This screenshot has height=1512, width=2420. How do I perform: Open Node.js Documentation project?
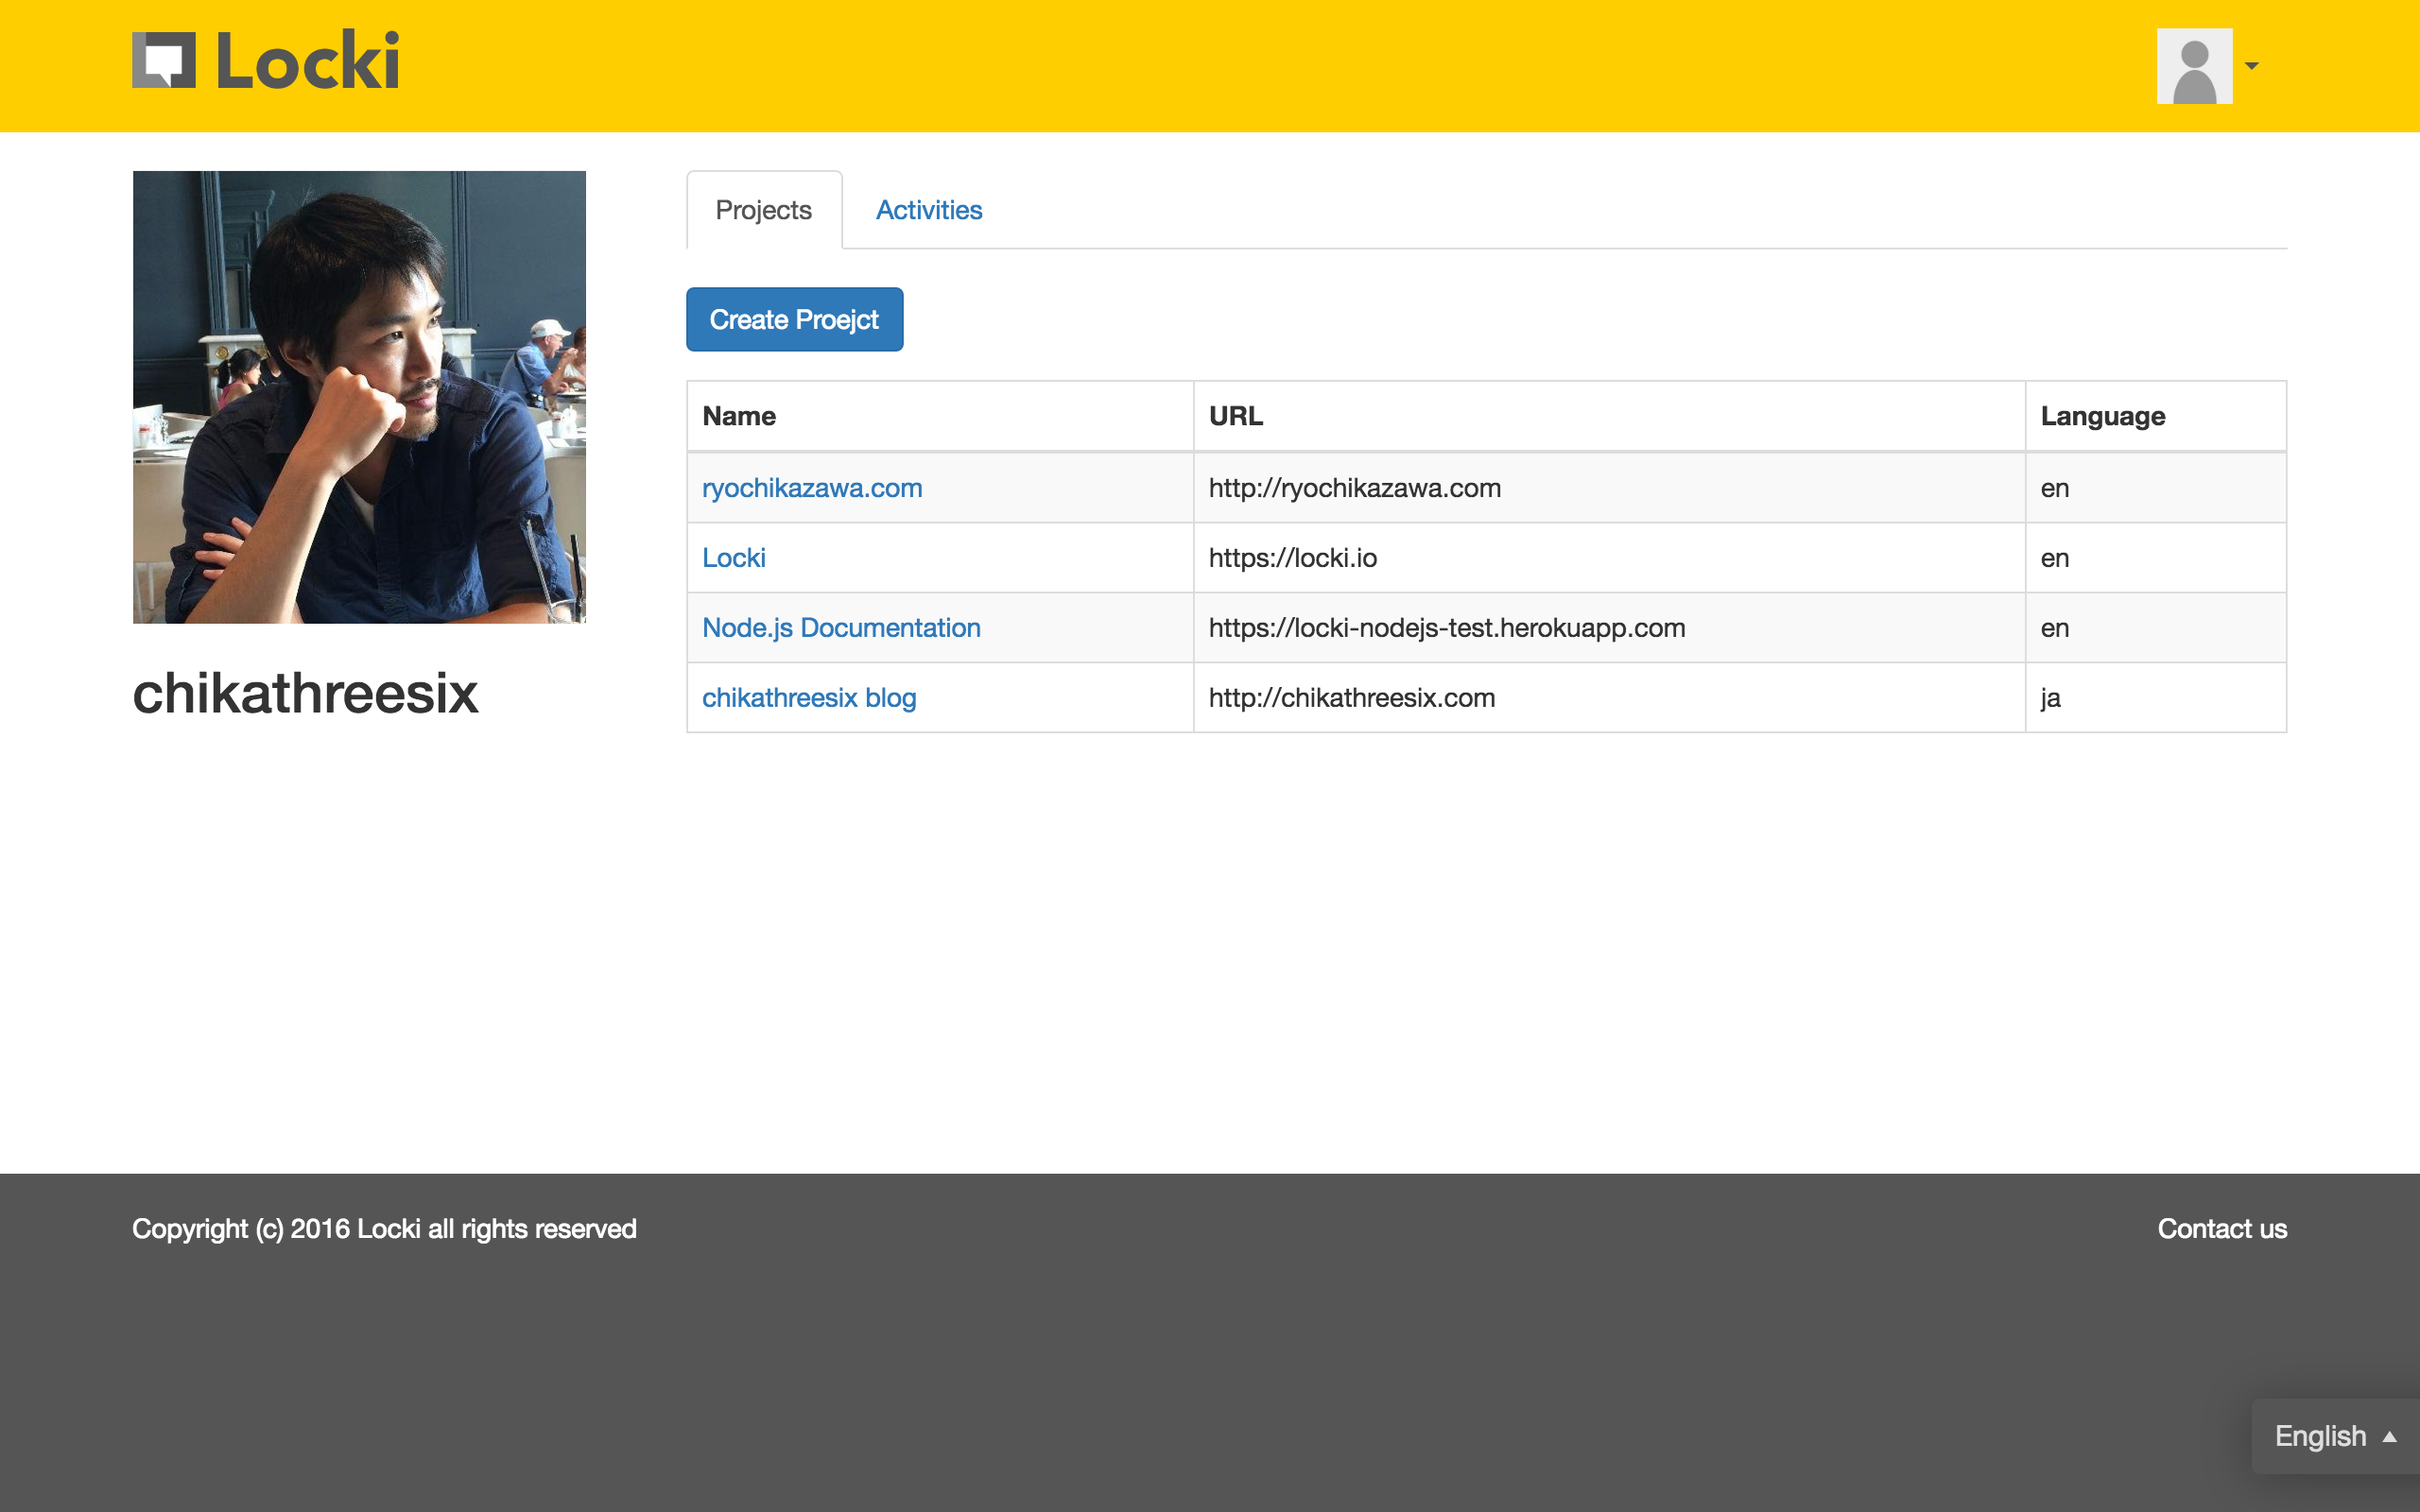click(840, 628)
